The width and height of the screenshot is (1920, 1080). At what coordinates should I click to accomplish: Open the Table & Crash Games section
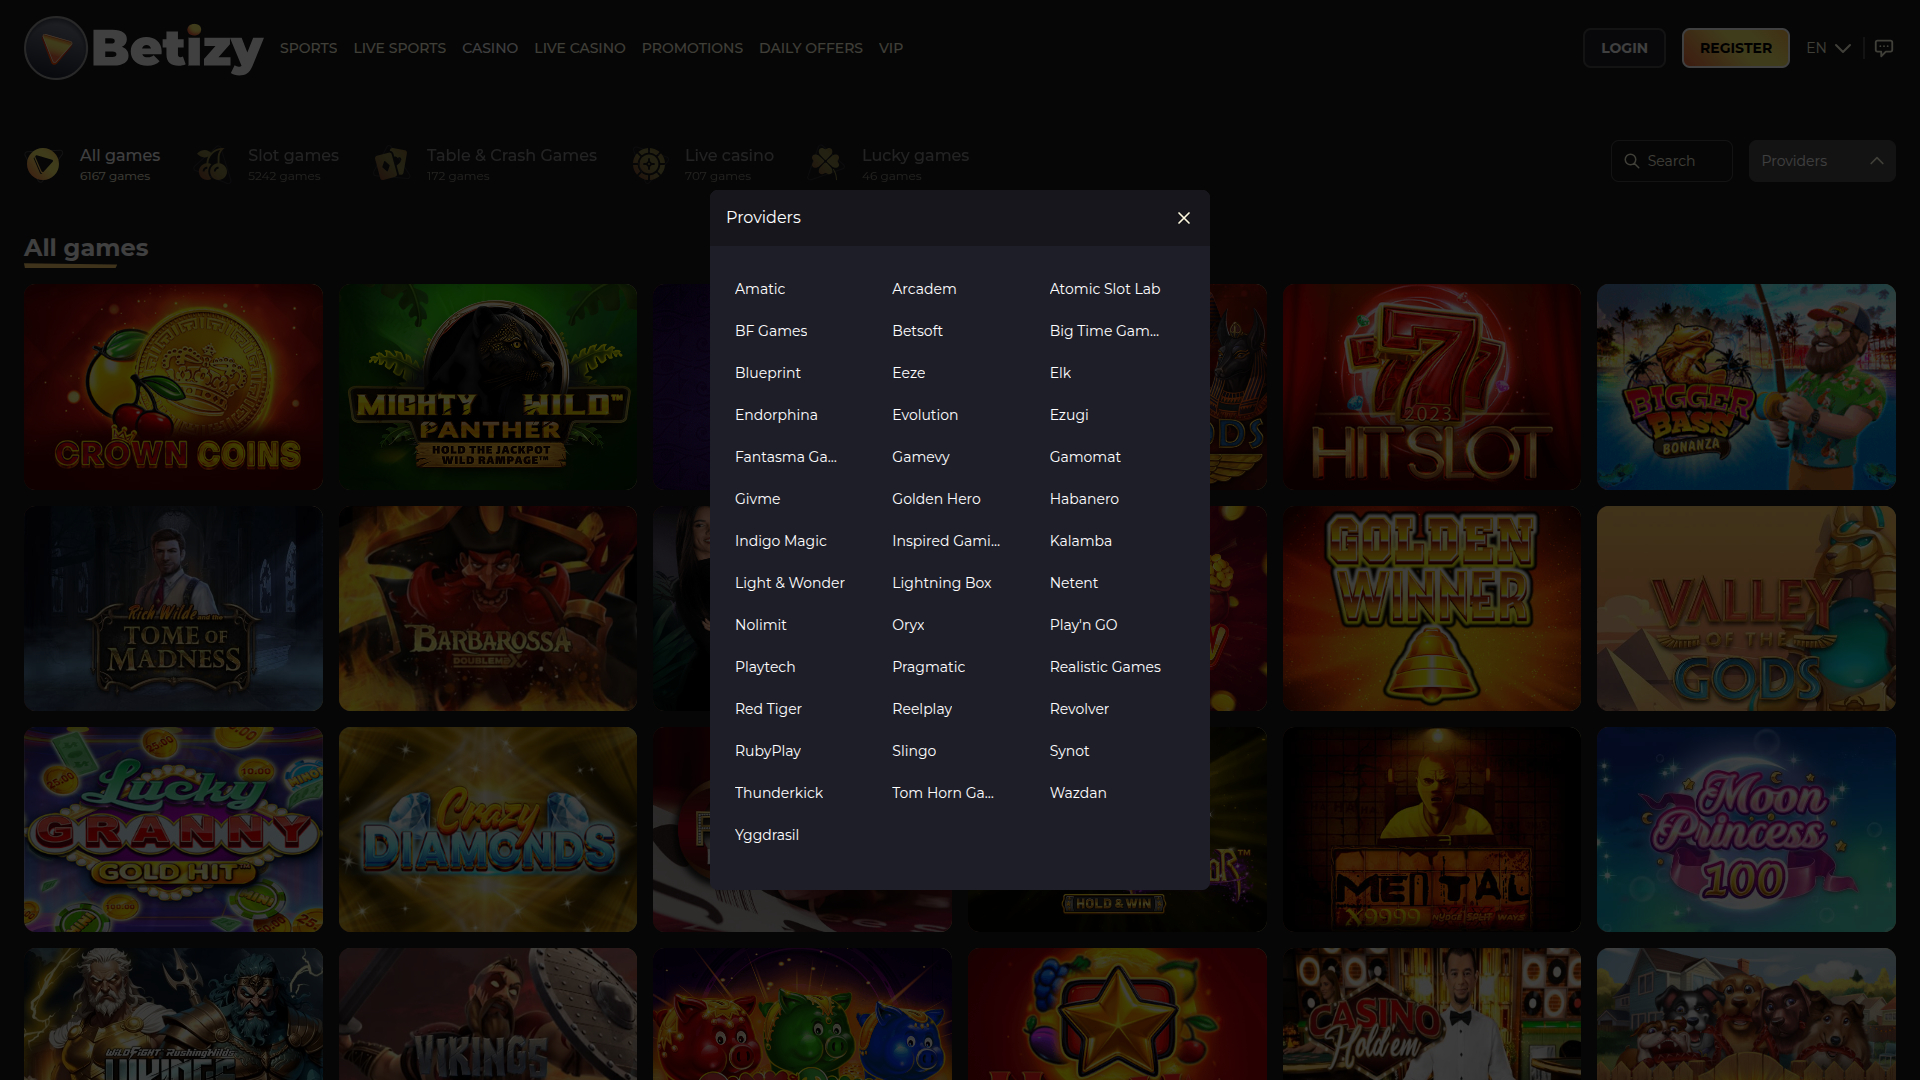390,162
